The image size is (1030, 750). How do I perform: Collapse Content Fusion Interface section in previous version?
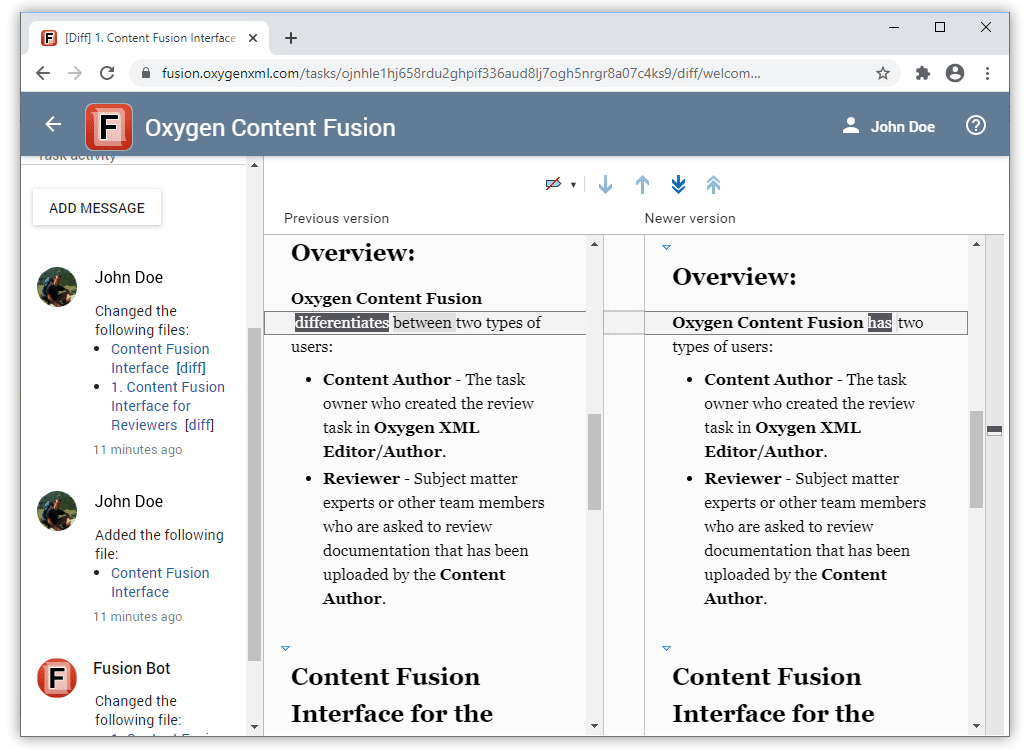[x=285, y=648]
